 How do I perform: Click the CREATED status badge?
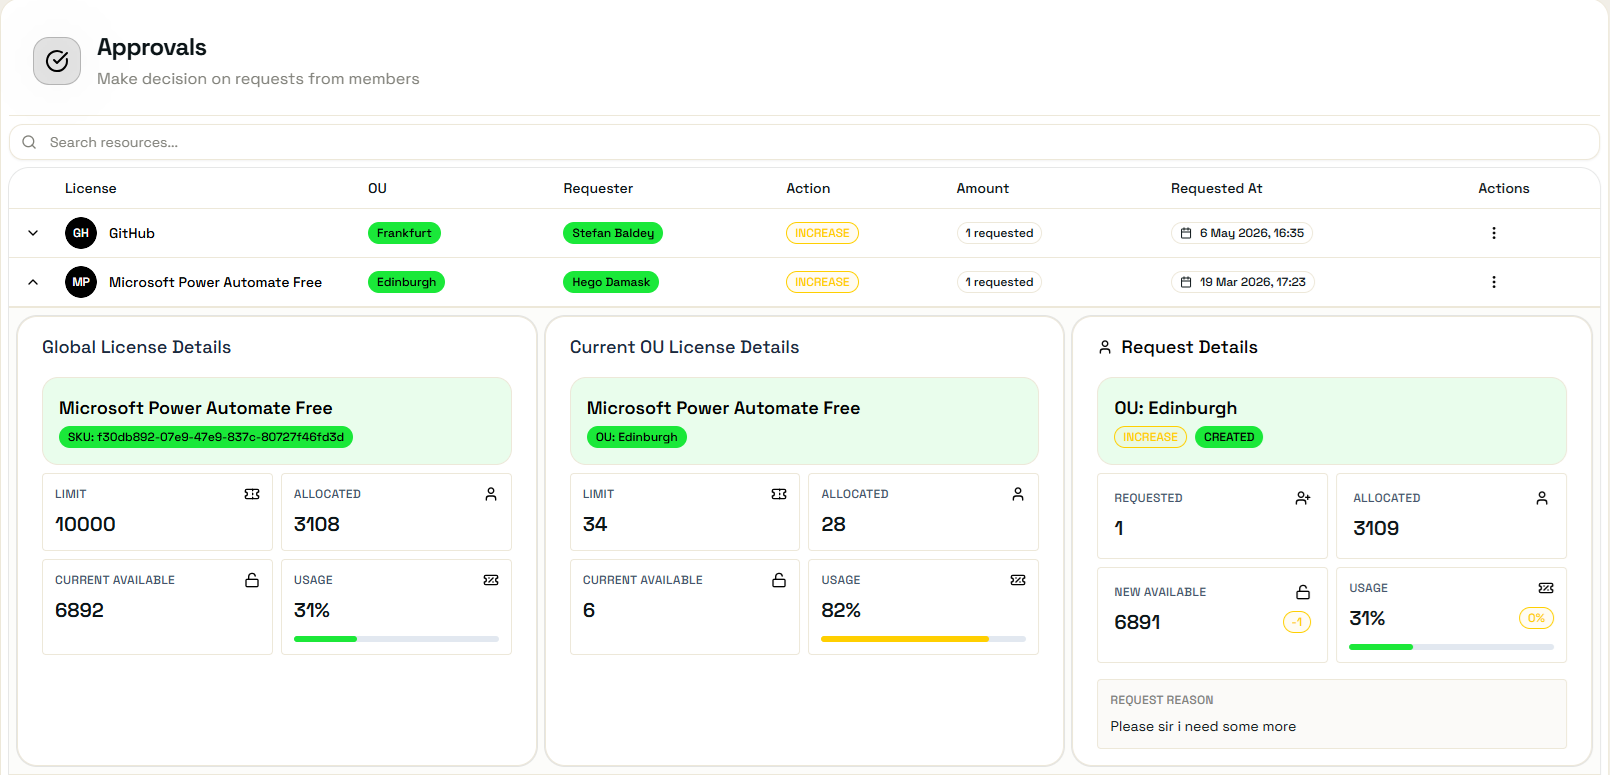click(x=1229, y=437)
